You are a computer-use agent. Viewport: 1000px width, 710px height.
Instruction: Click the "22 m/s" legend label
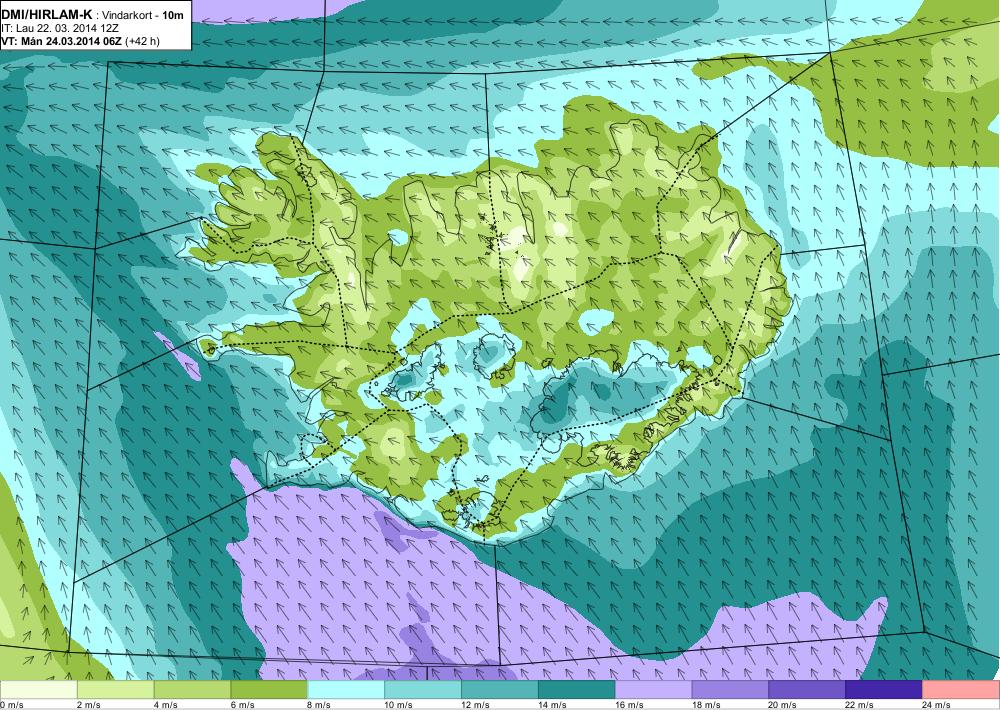coord(860,705)
